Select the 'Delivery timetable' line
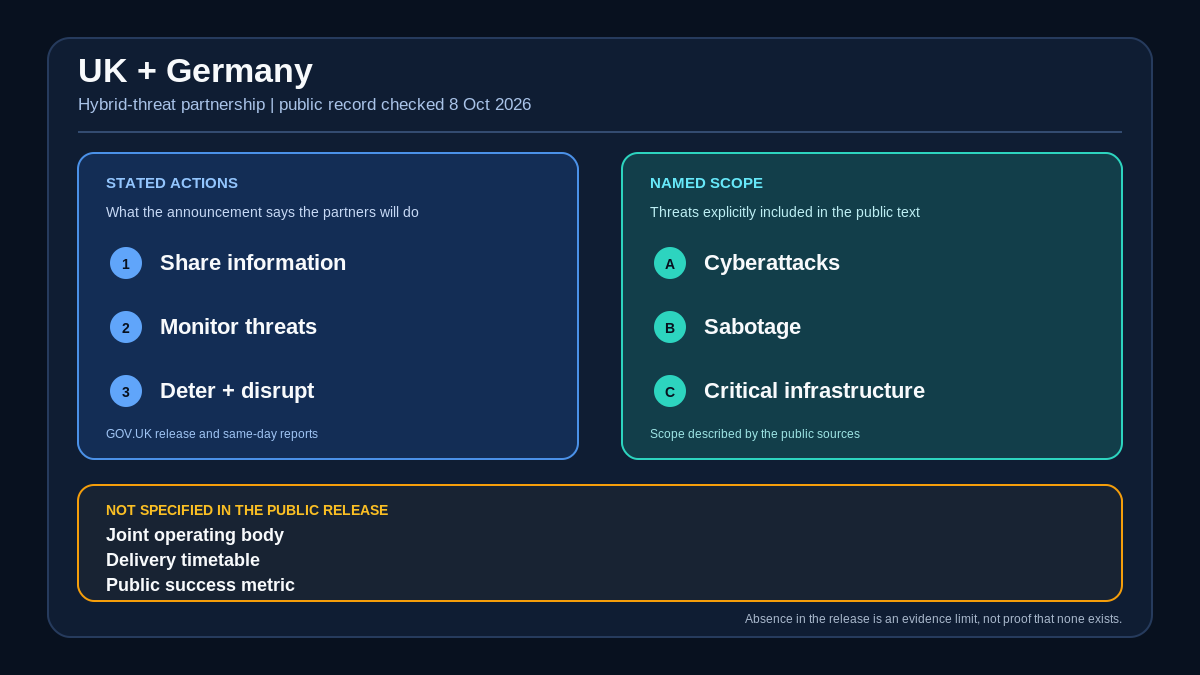 pos(183,560)
